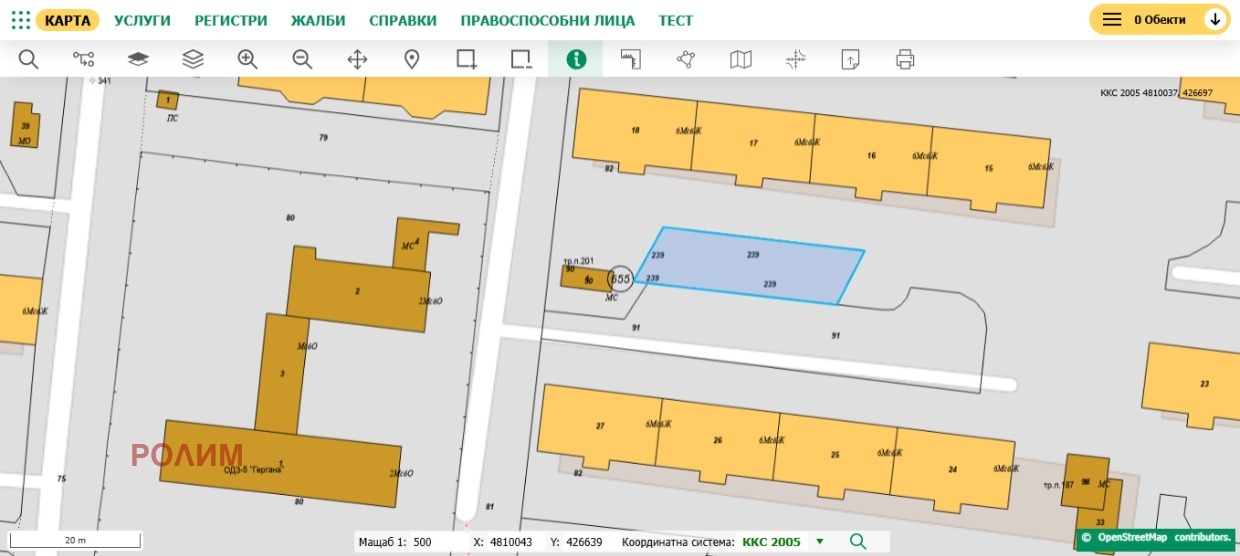Image resolution: width=1240 pixels, height=556 pixels.
Task: Click the 20 m scale bar
Action: click(76, 541)
